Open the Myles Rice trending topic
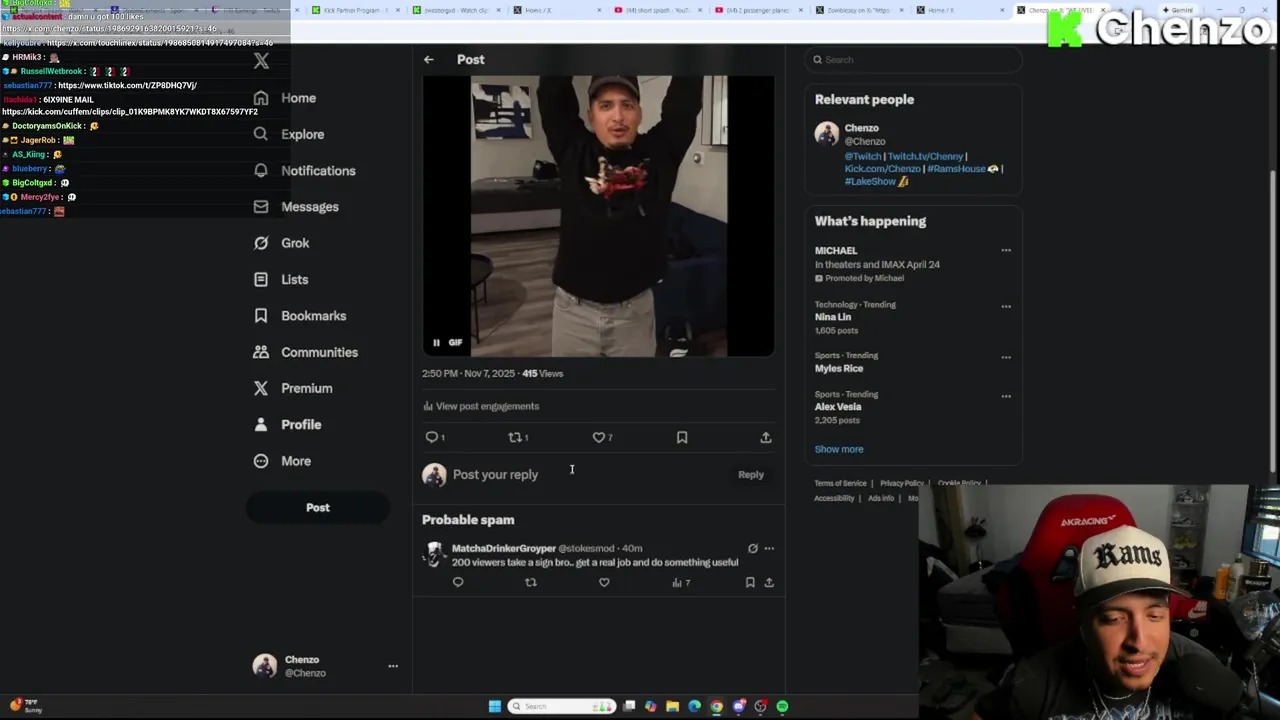Screen dimensions: 1280x720 (x=839, y=368)
